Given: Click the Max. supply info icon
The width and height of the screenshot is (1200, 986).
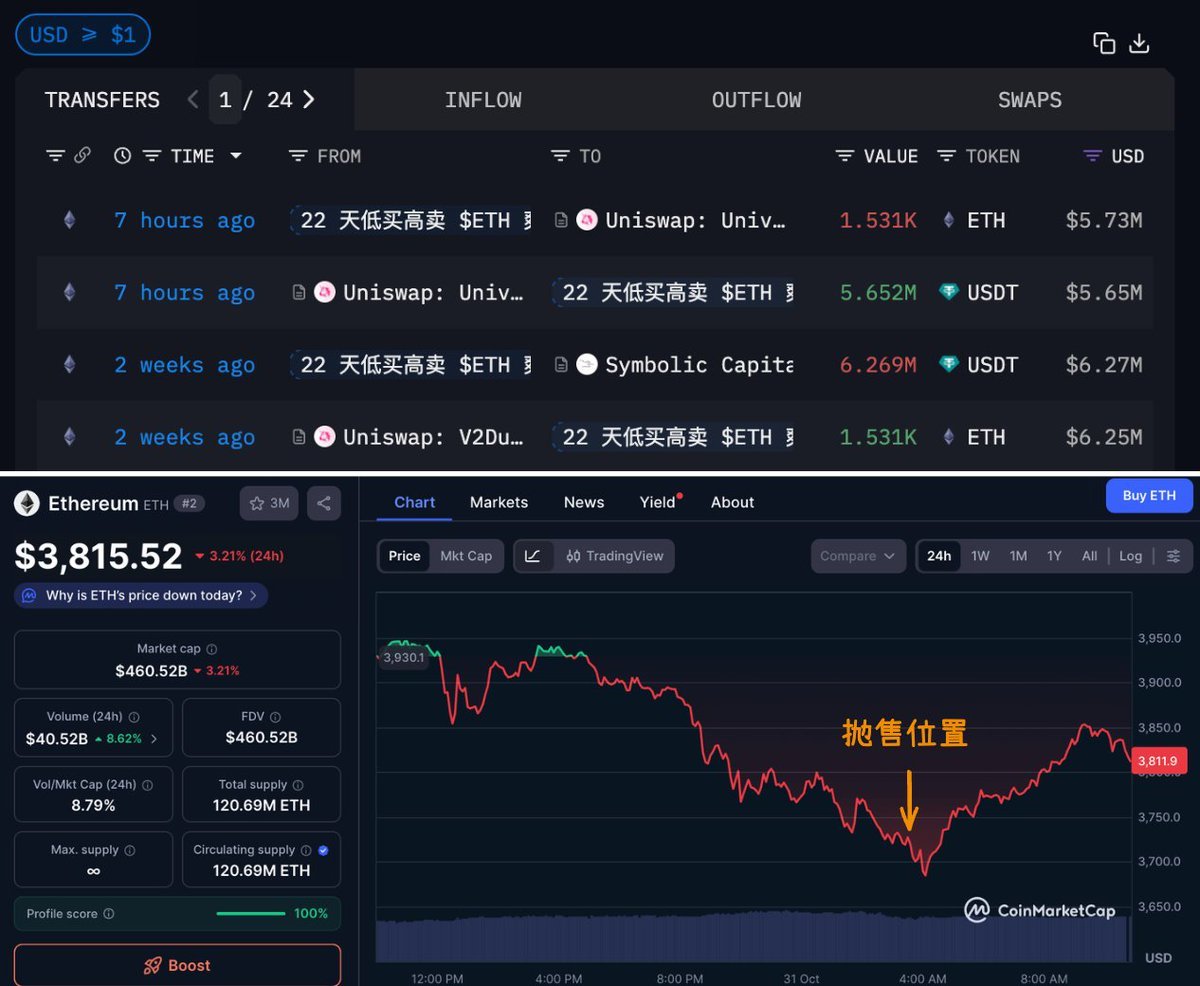Looking at the screenshot, I should pos(129,850).
